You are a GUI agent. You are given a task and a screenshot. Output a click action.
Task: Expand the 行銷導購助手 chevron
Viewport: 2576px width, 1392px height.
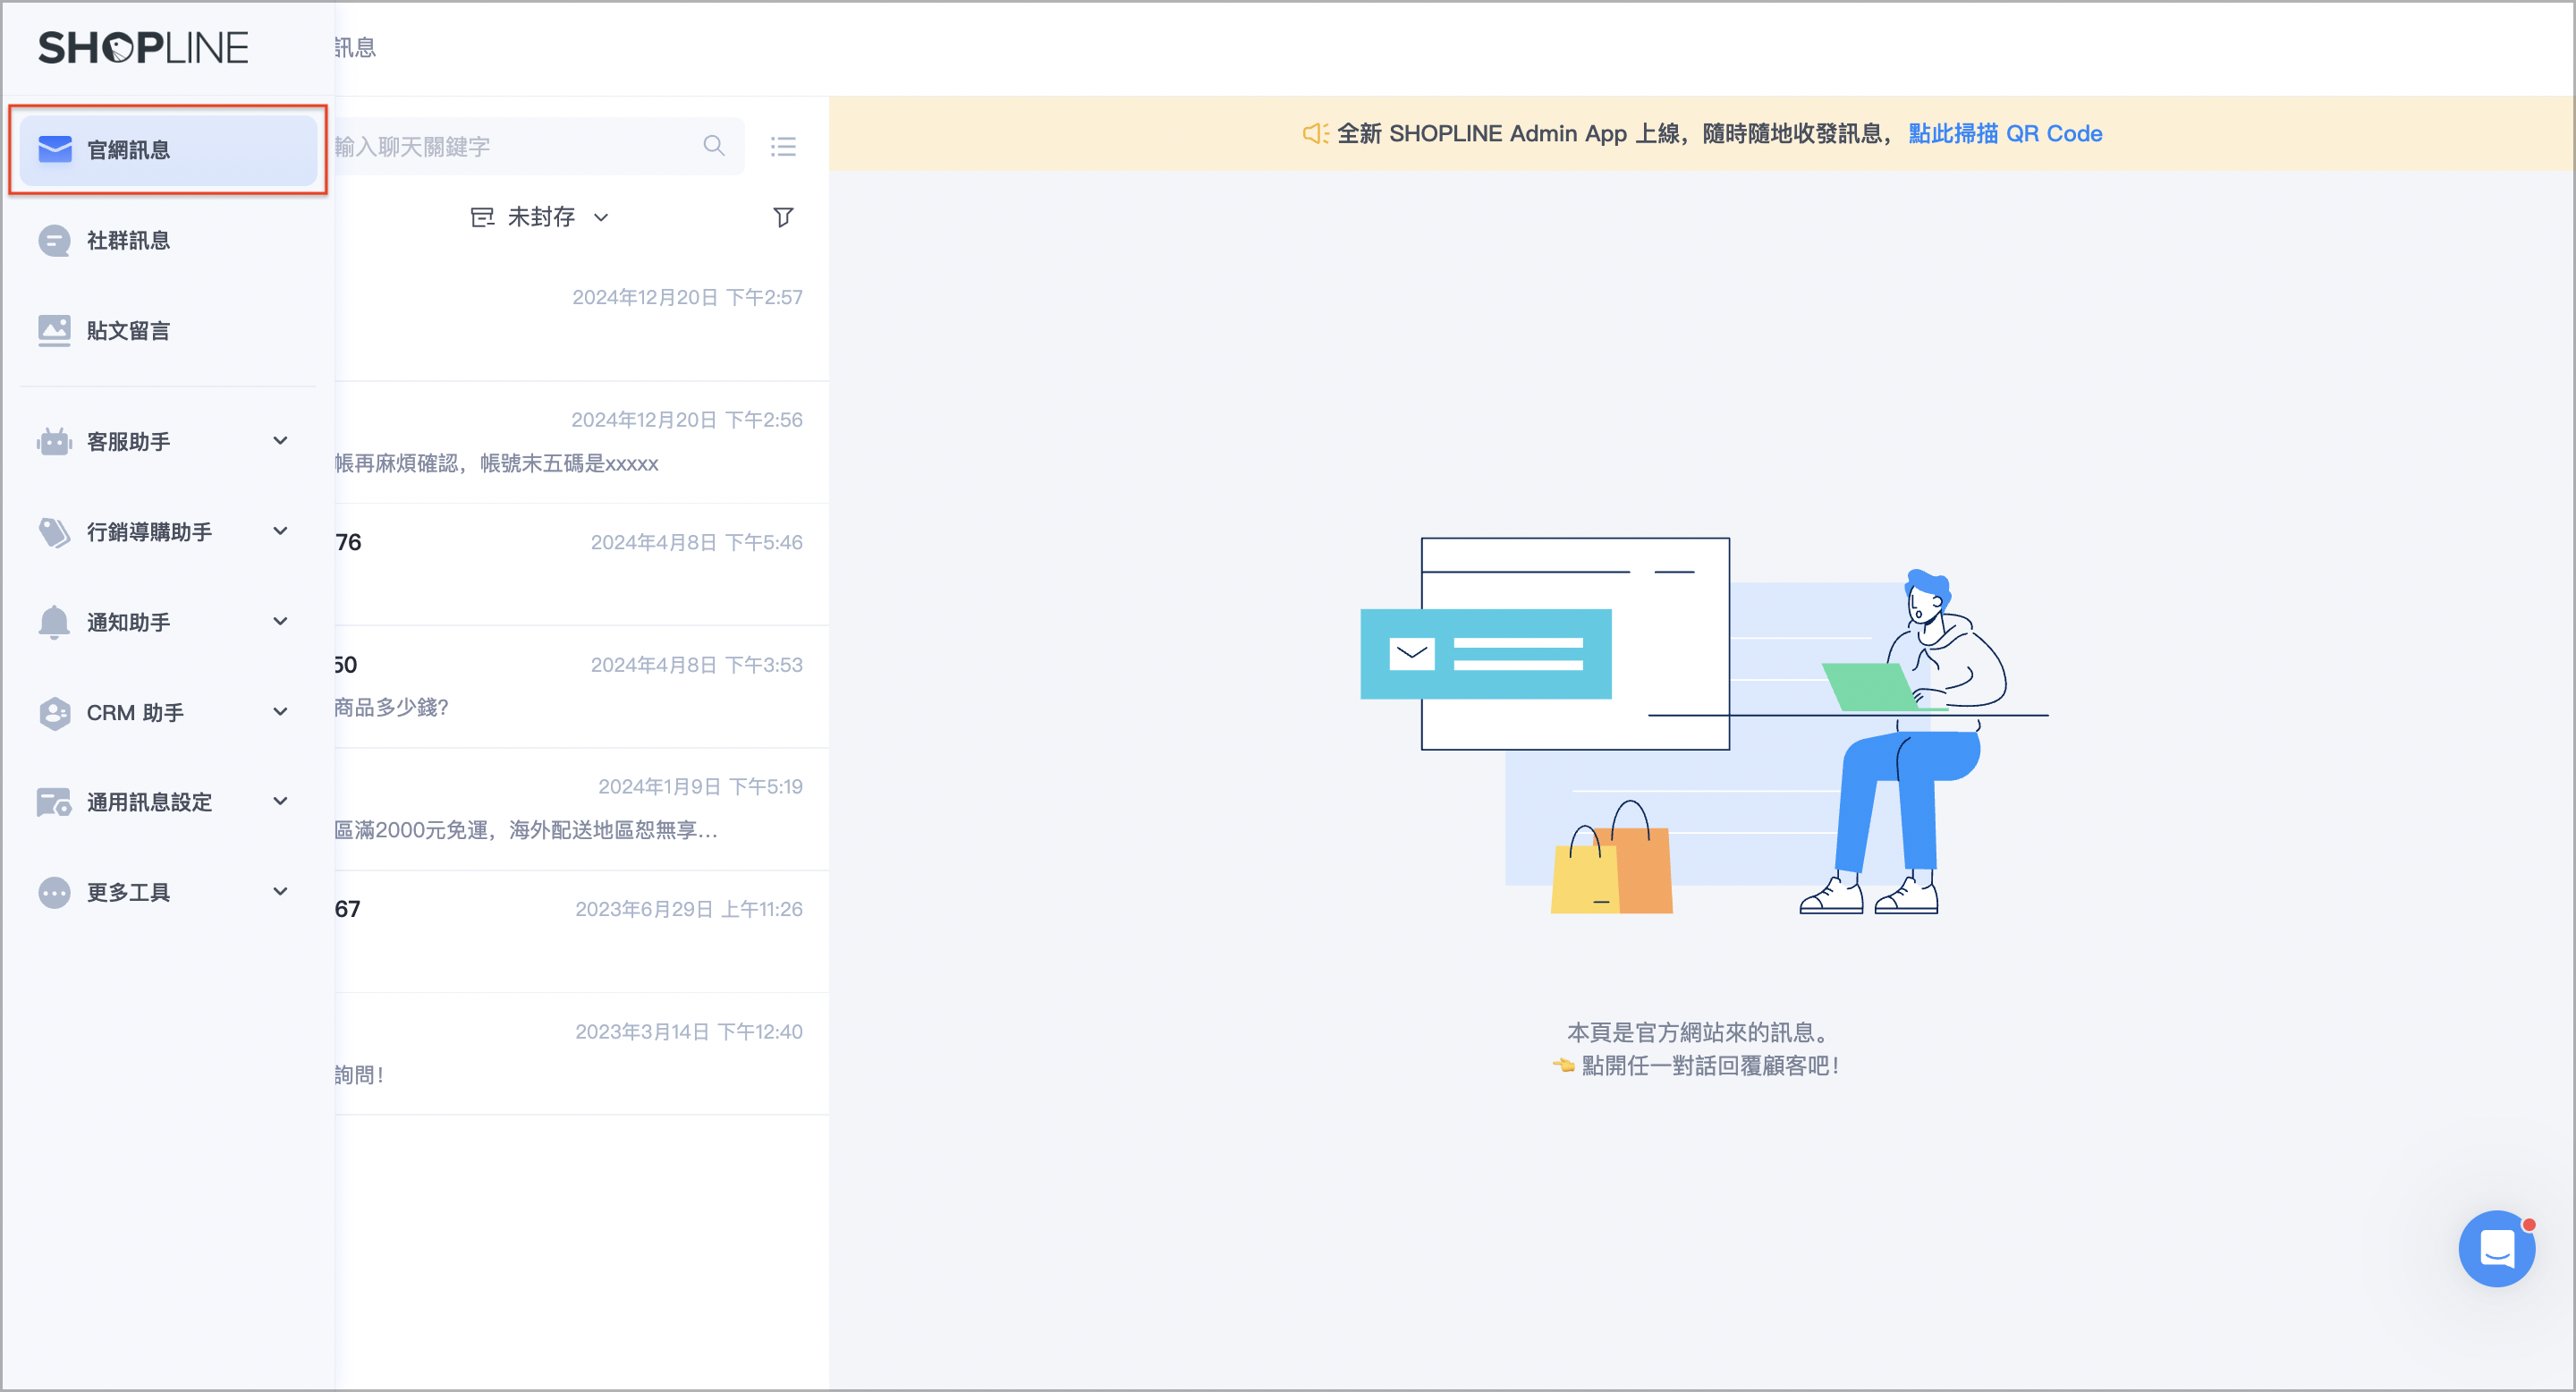coord(281,531)
